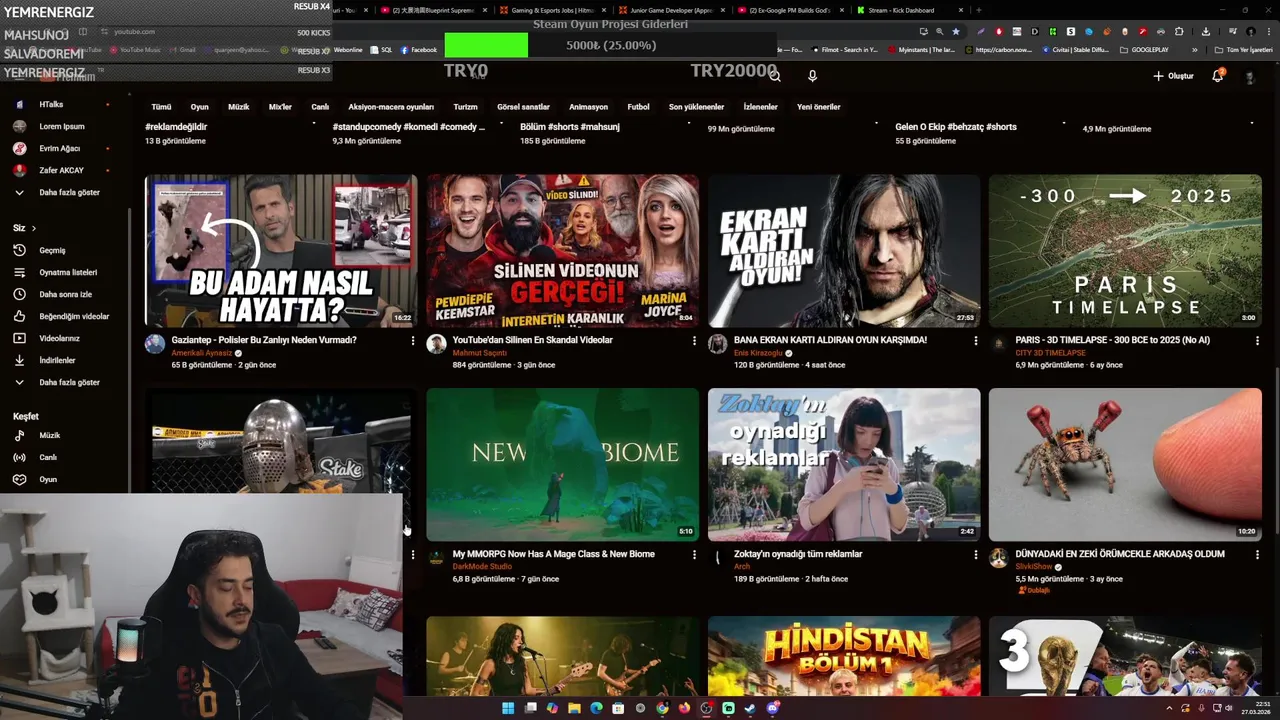
Task: Open the Enis Kirazoğlu channel link
Action: pos(760,353)
